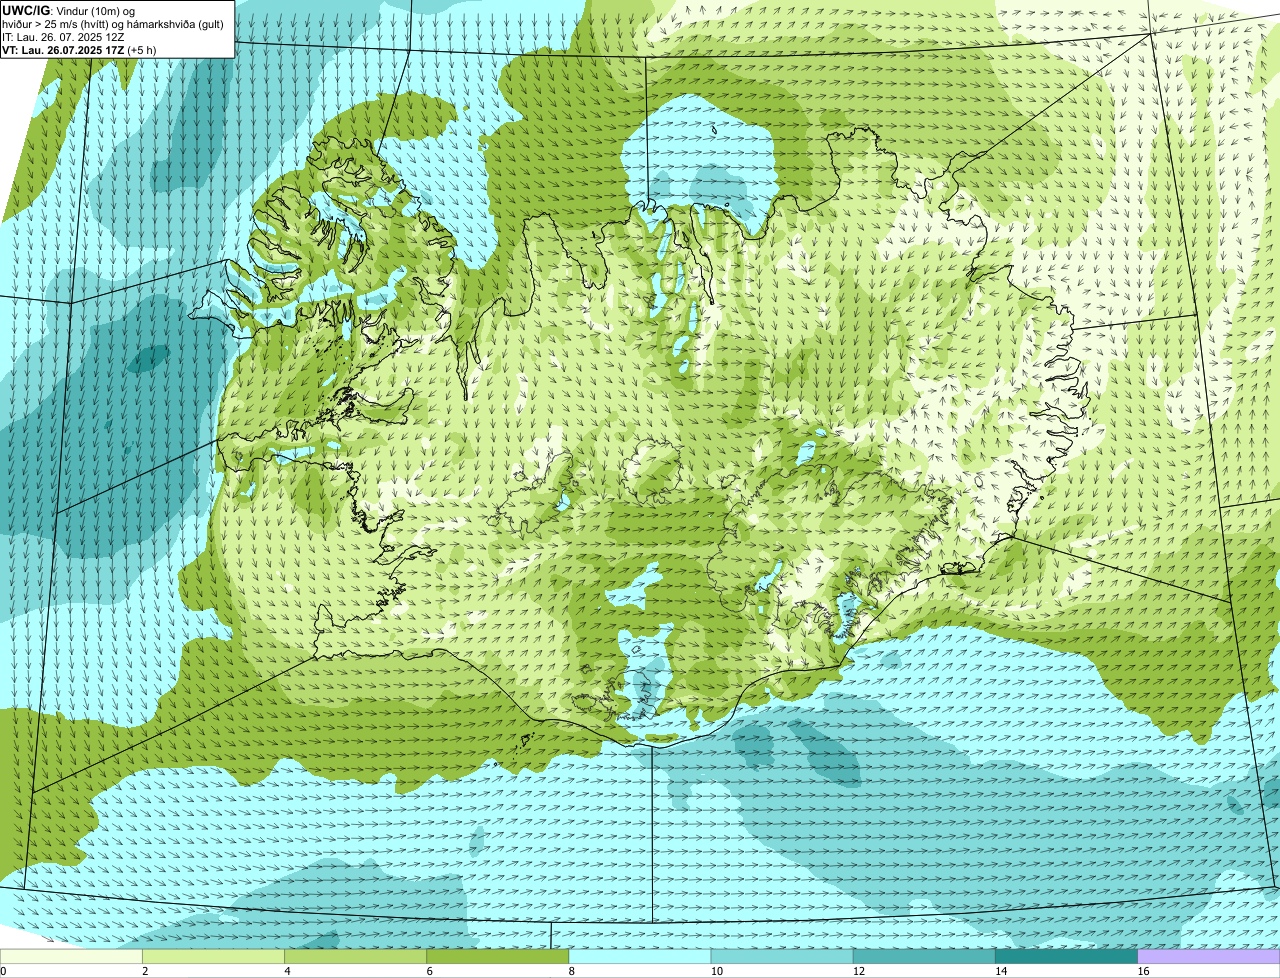Choose the dark teal 14–16 legend swatch
Screen dimensions: 1280x978
pos(1067,956)
